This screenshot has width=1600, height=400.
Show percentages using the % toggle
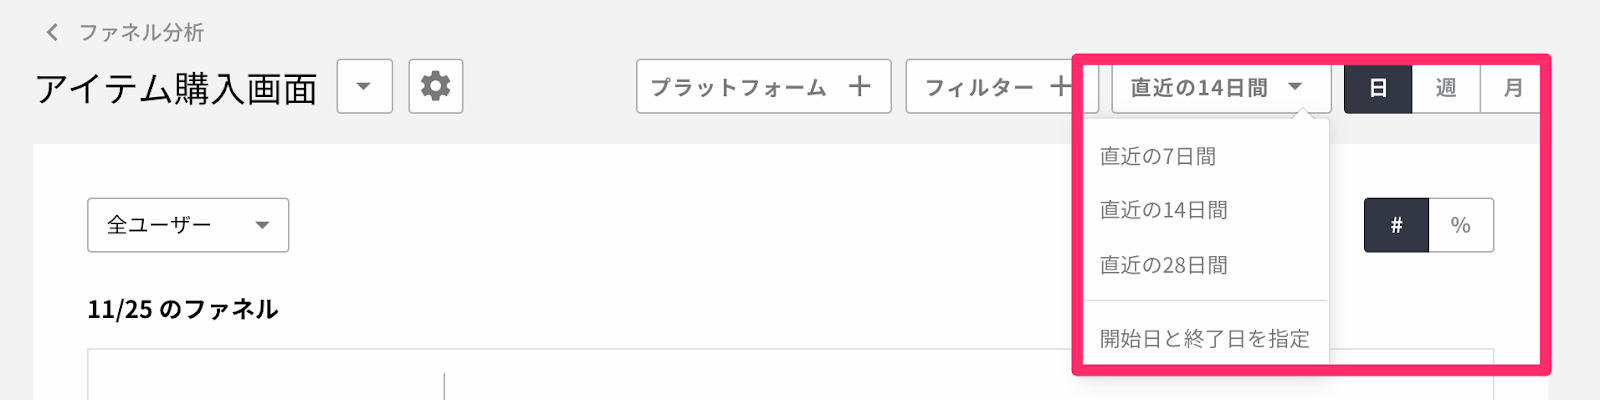[1461, 225]
